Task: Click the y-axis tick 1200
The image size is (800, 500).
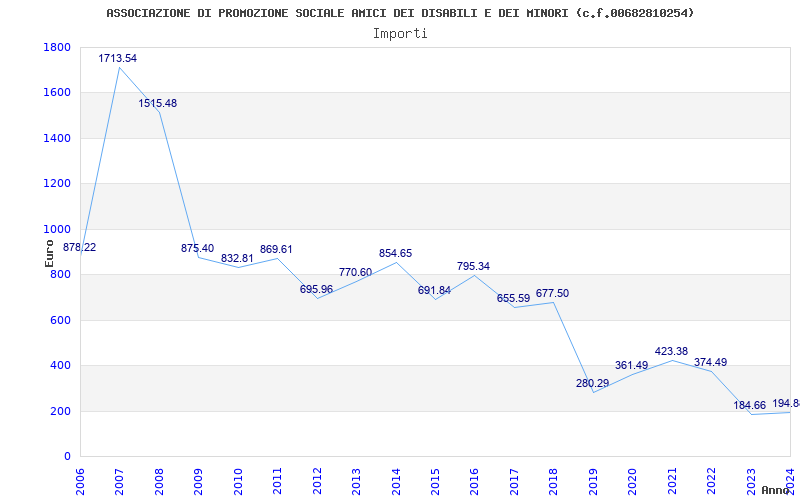Action: pos(57,184)
